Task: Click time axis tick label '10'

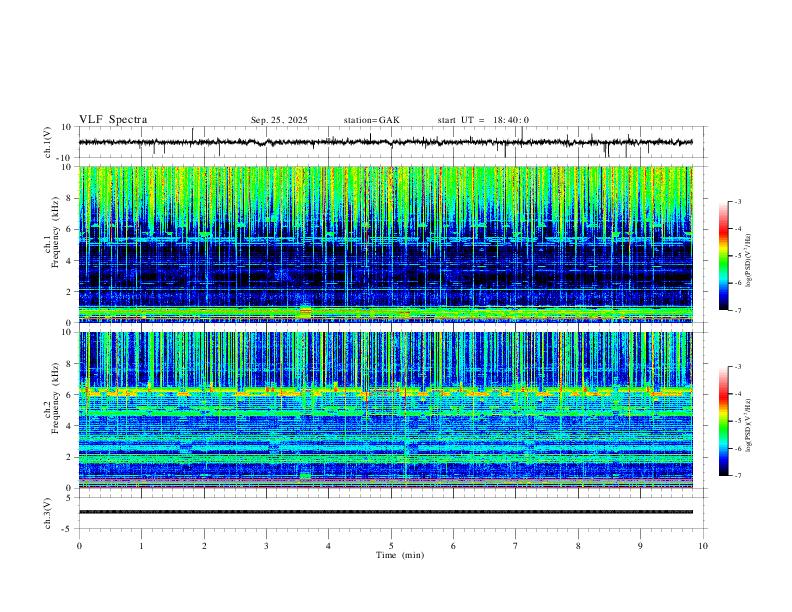Action: (x=703, y=546)
